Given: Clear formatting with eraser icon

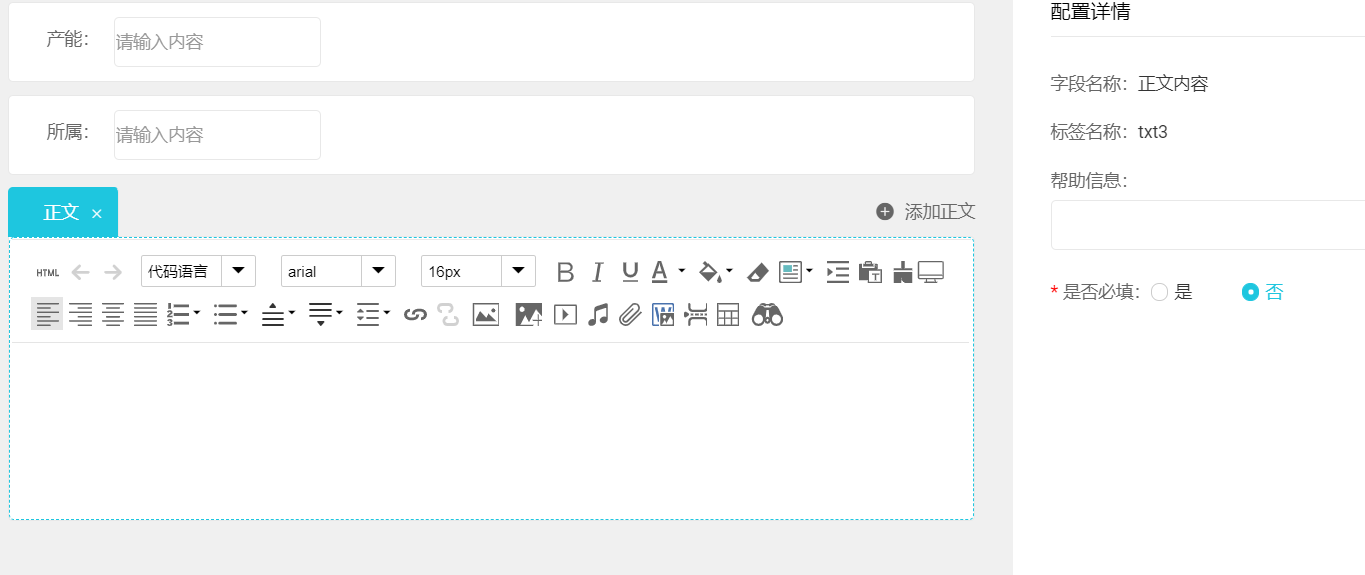Looking at the screenshot, I should (x=758, y=272).
